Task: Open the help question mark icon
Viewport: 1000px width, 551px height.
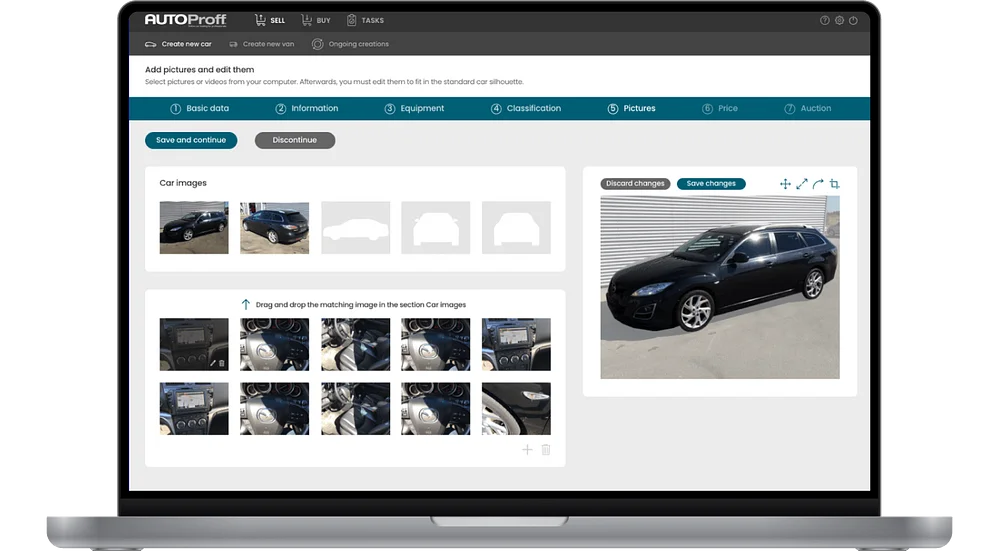Action: click(x=825, y=20)
